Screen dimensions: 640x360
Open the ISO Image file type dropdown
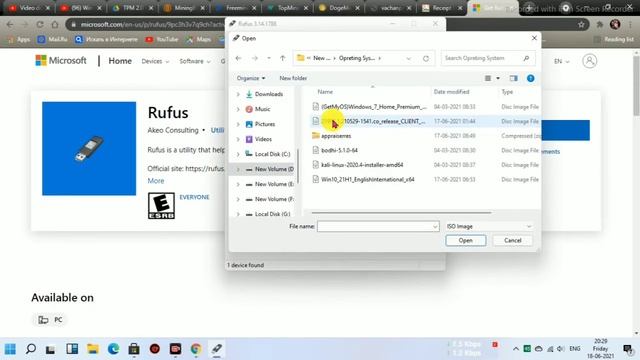[x=489, y=227]
